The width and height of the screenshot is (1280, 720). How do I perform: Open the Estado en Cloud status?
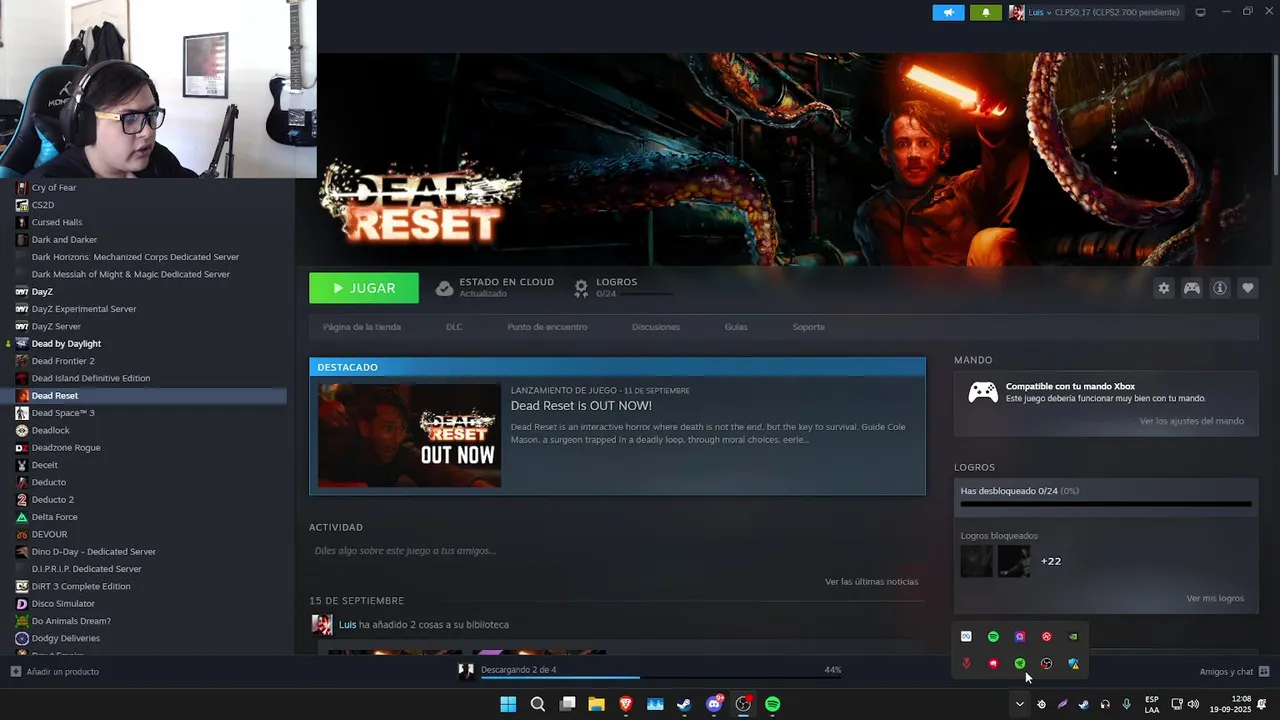coord(495,288)
